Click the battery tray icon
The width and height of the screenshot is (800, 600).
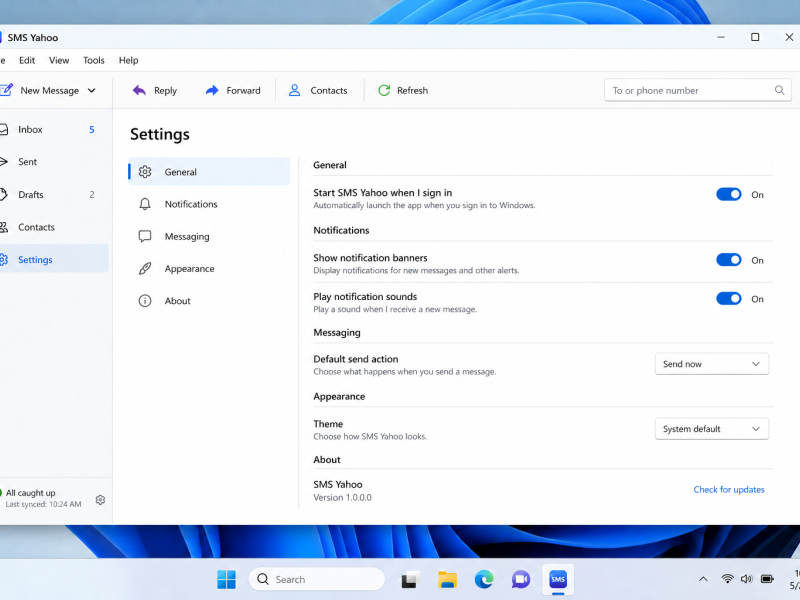point(767,579)
